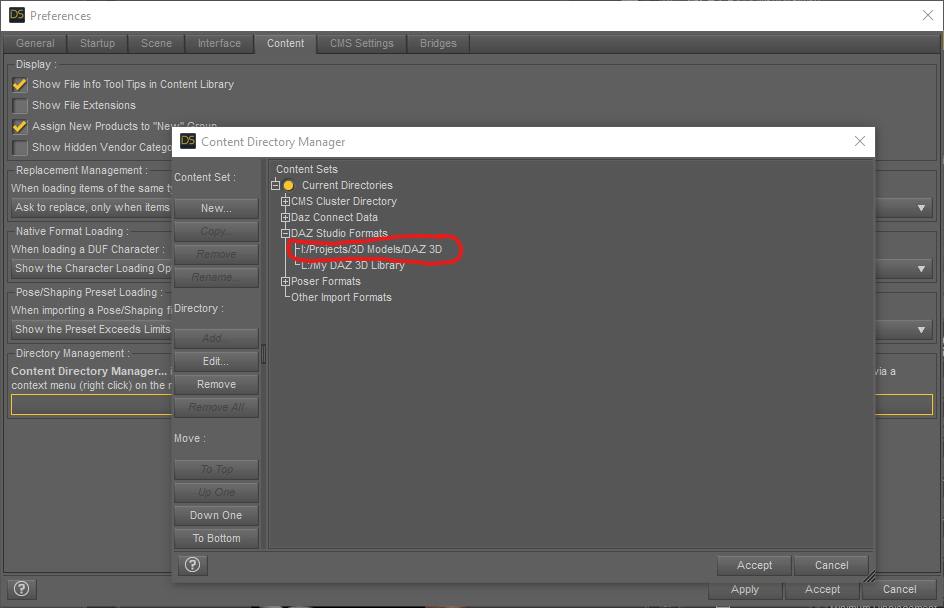
Task: Click Edit... directory button
Action: (x=216, y=361)
